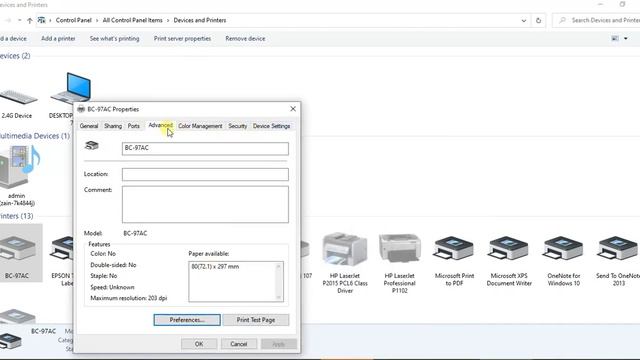This screenshot has height=360, width=640.
Task: Open the view options dropdown arrow
Action: [x=626, y=38]
